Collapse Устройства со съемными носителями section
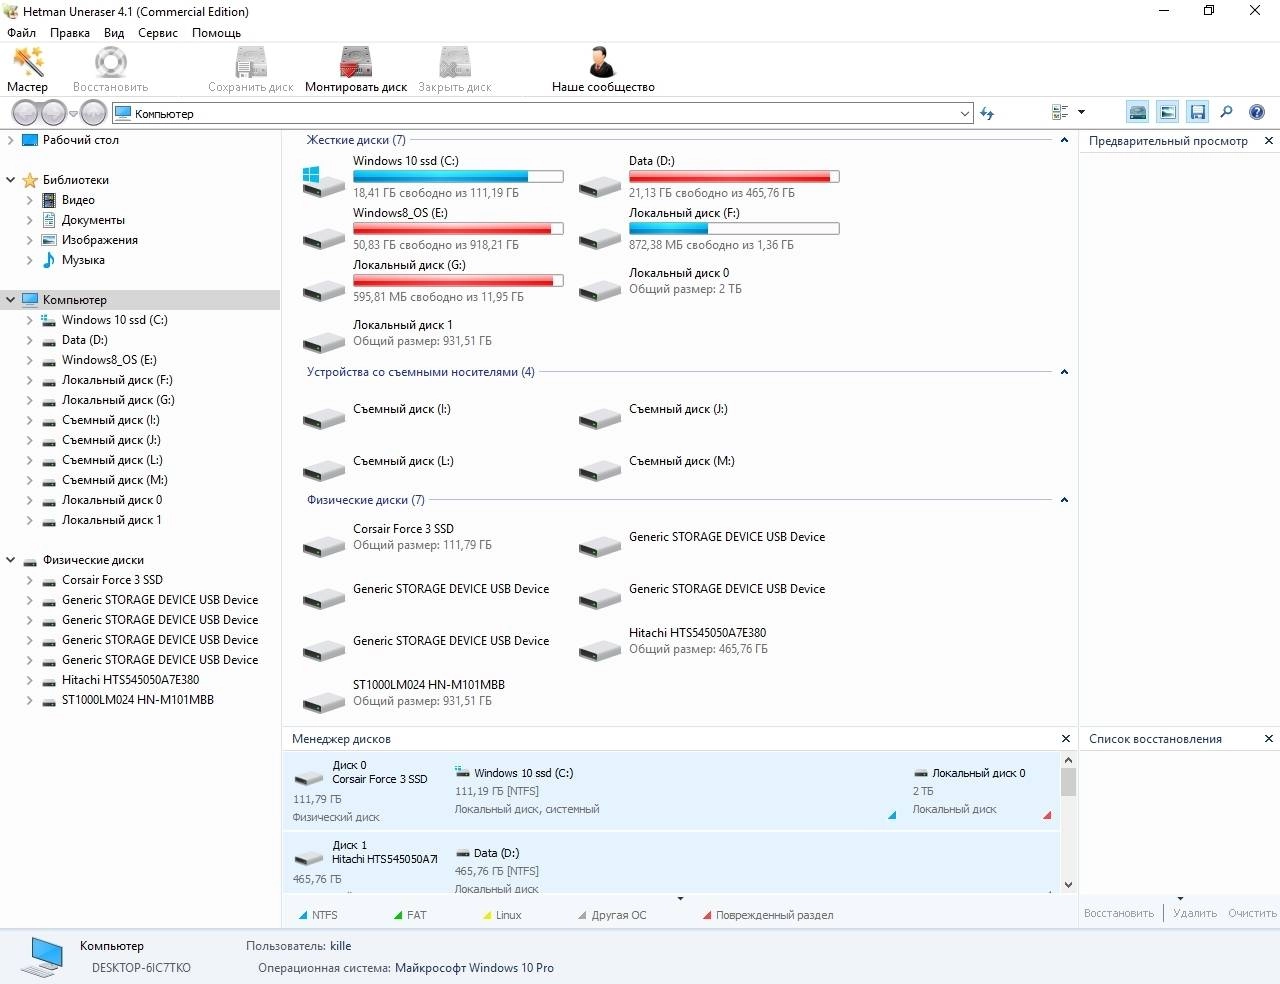The width and height of the screenshot is (1280, 984). (x=1064, y=372)
